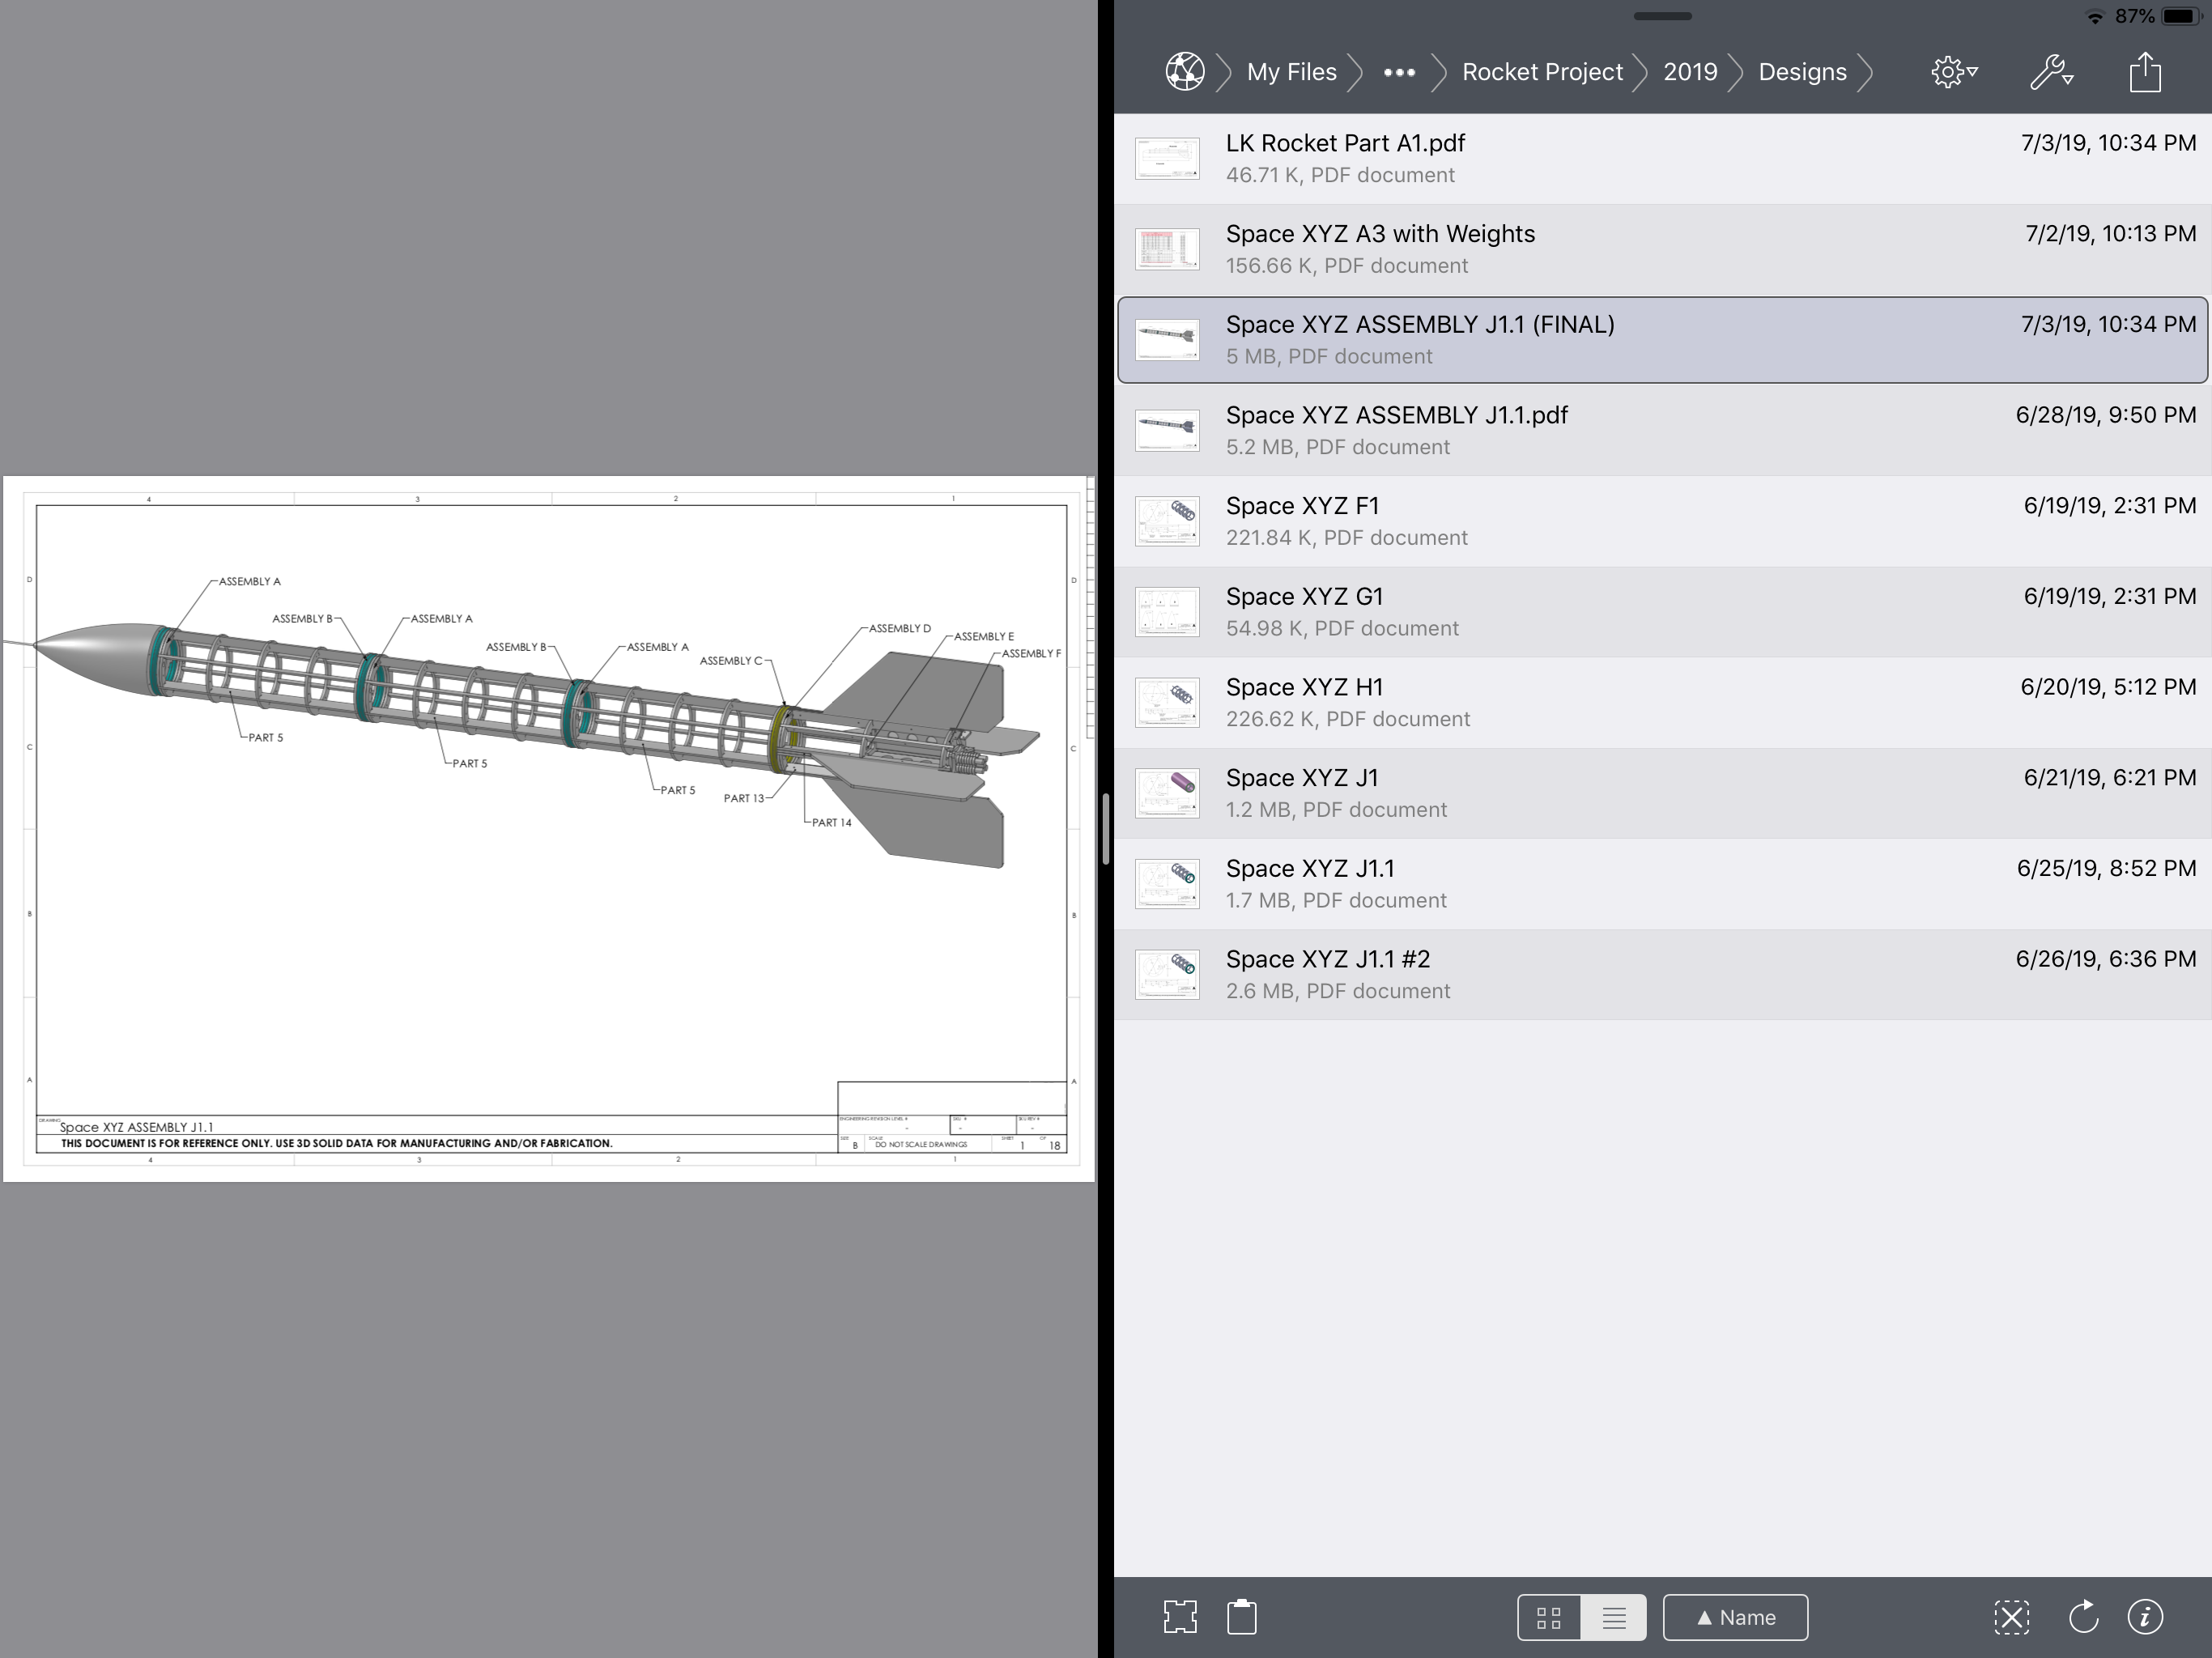This screenshot has width=2212, height=1658.
Task: Tap Space XYZ J1.1 #2 thumbnail
Action: (1167, 975)
